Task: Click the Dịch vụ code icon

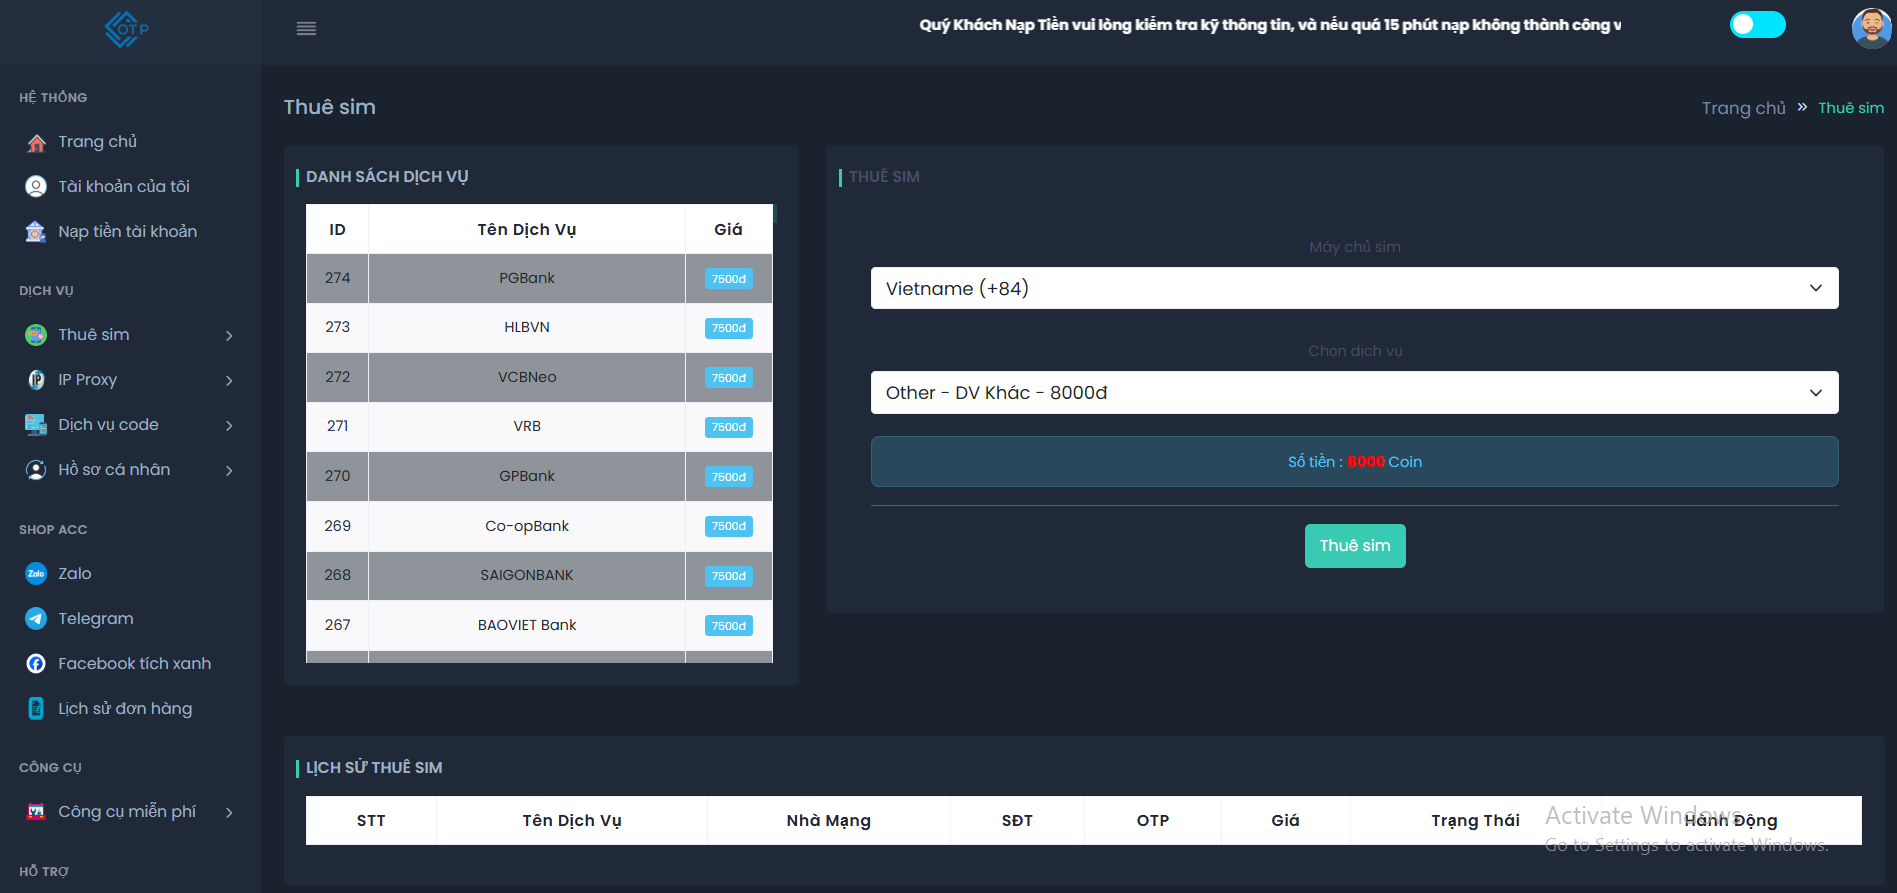Action: pos(36,425)
